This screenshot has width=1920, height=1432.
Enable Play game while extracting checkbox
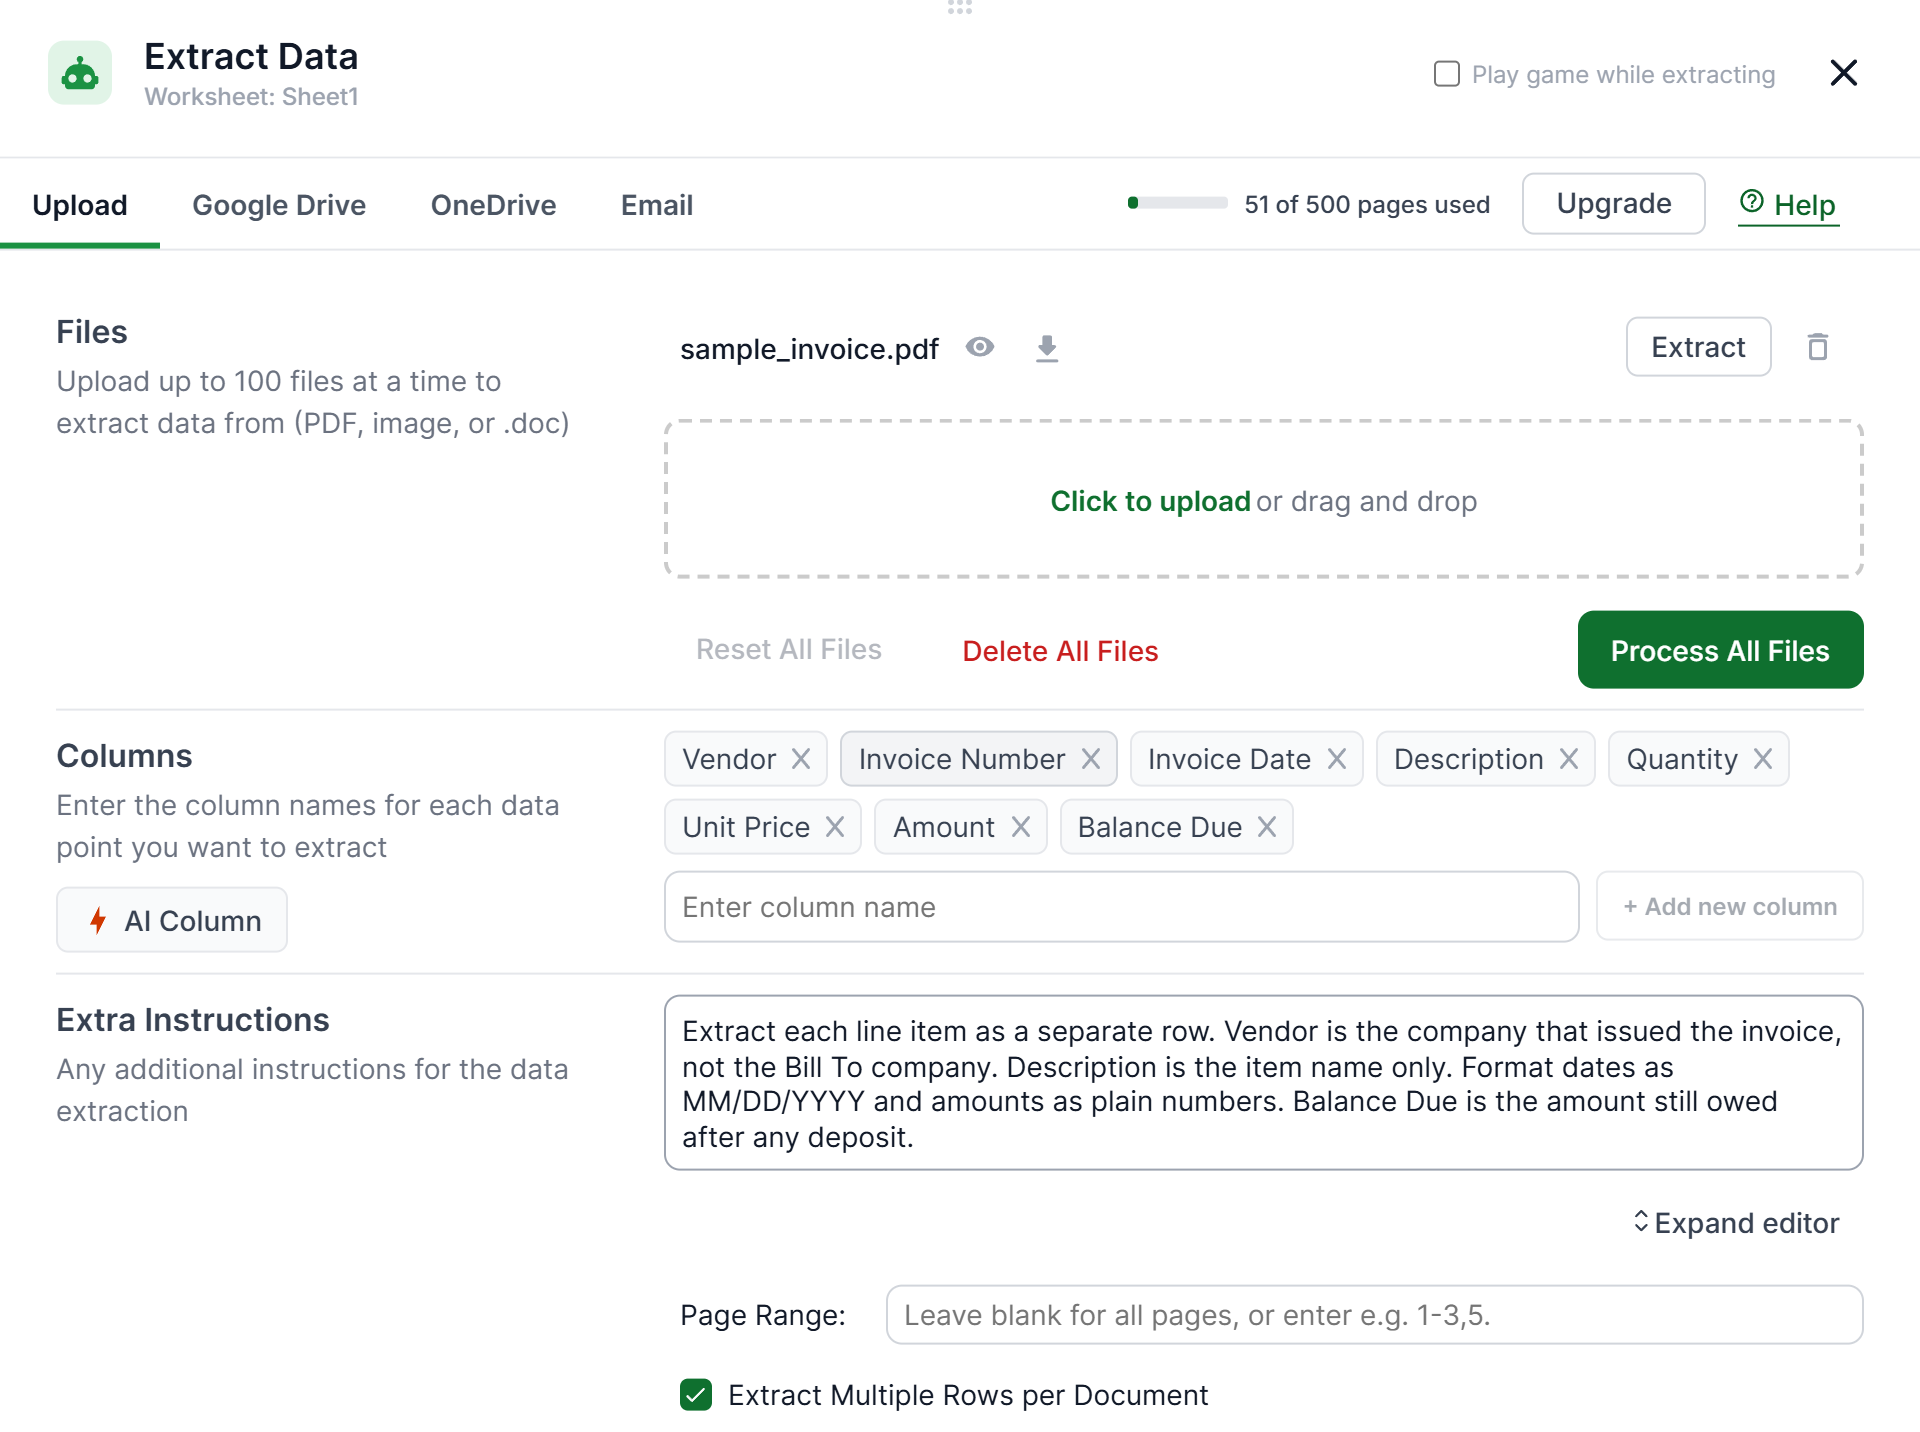pos(1447,74)
